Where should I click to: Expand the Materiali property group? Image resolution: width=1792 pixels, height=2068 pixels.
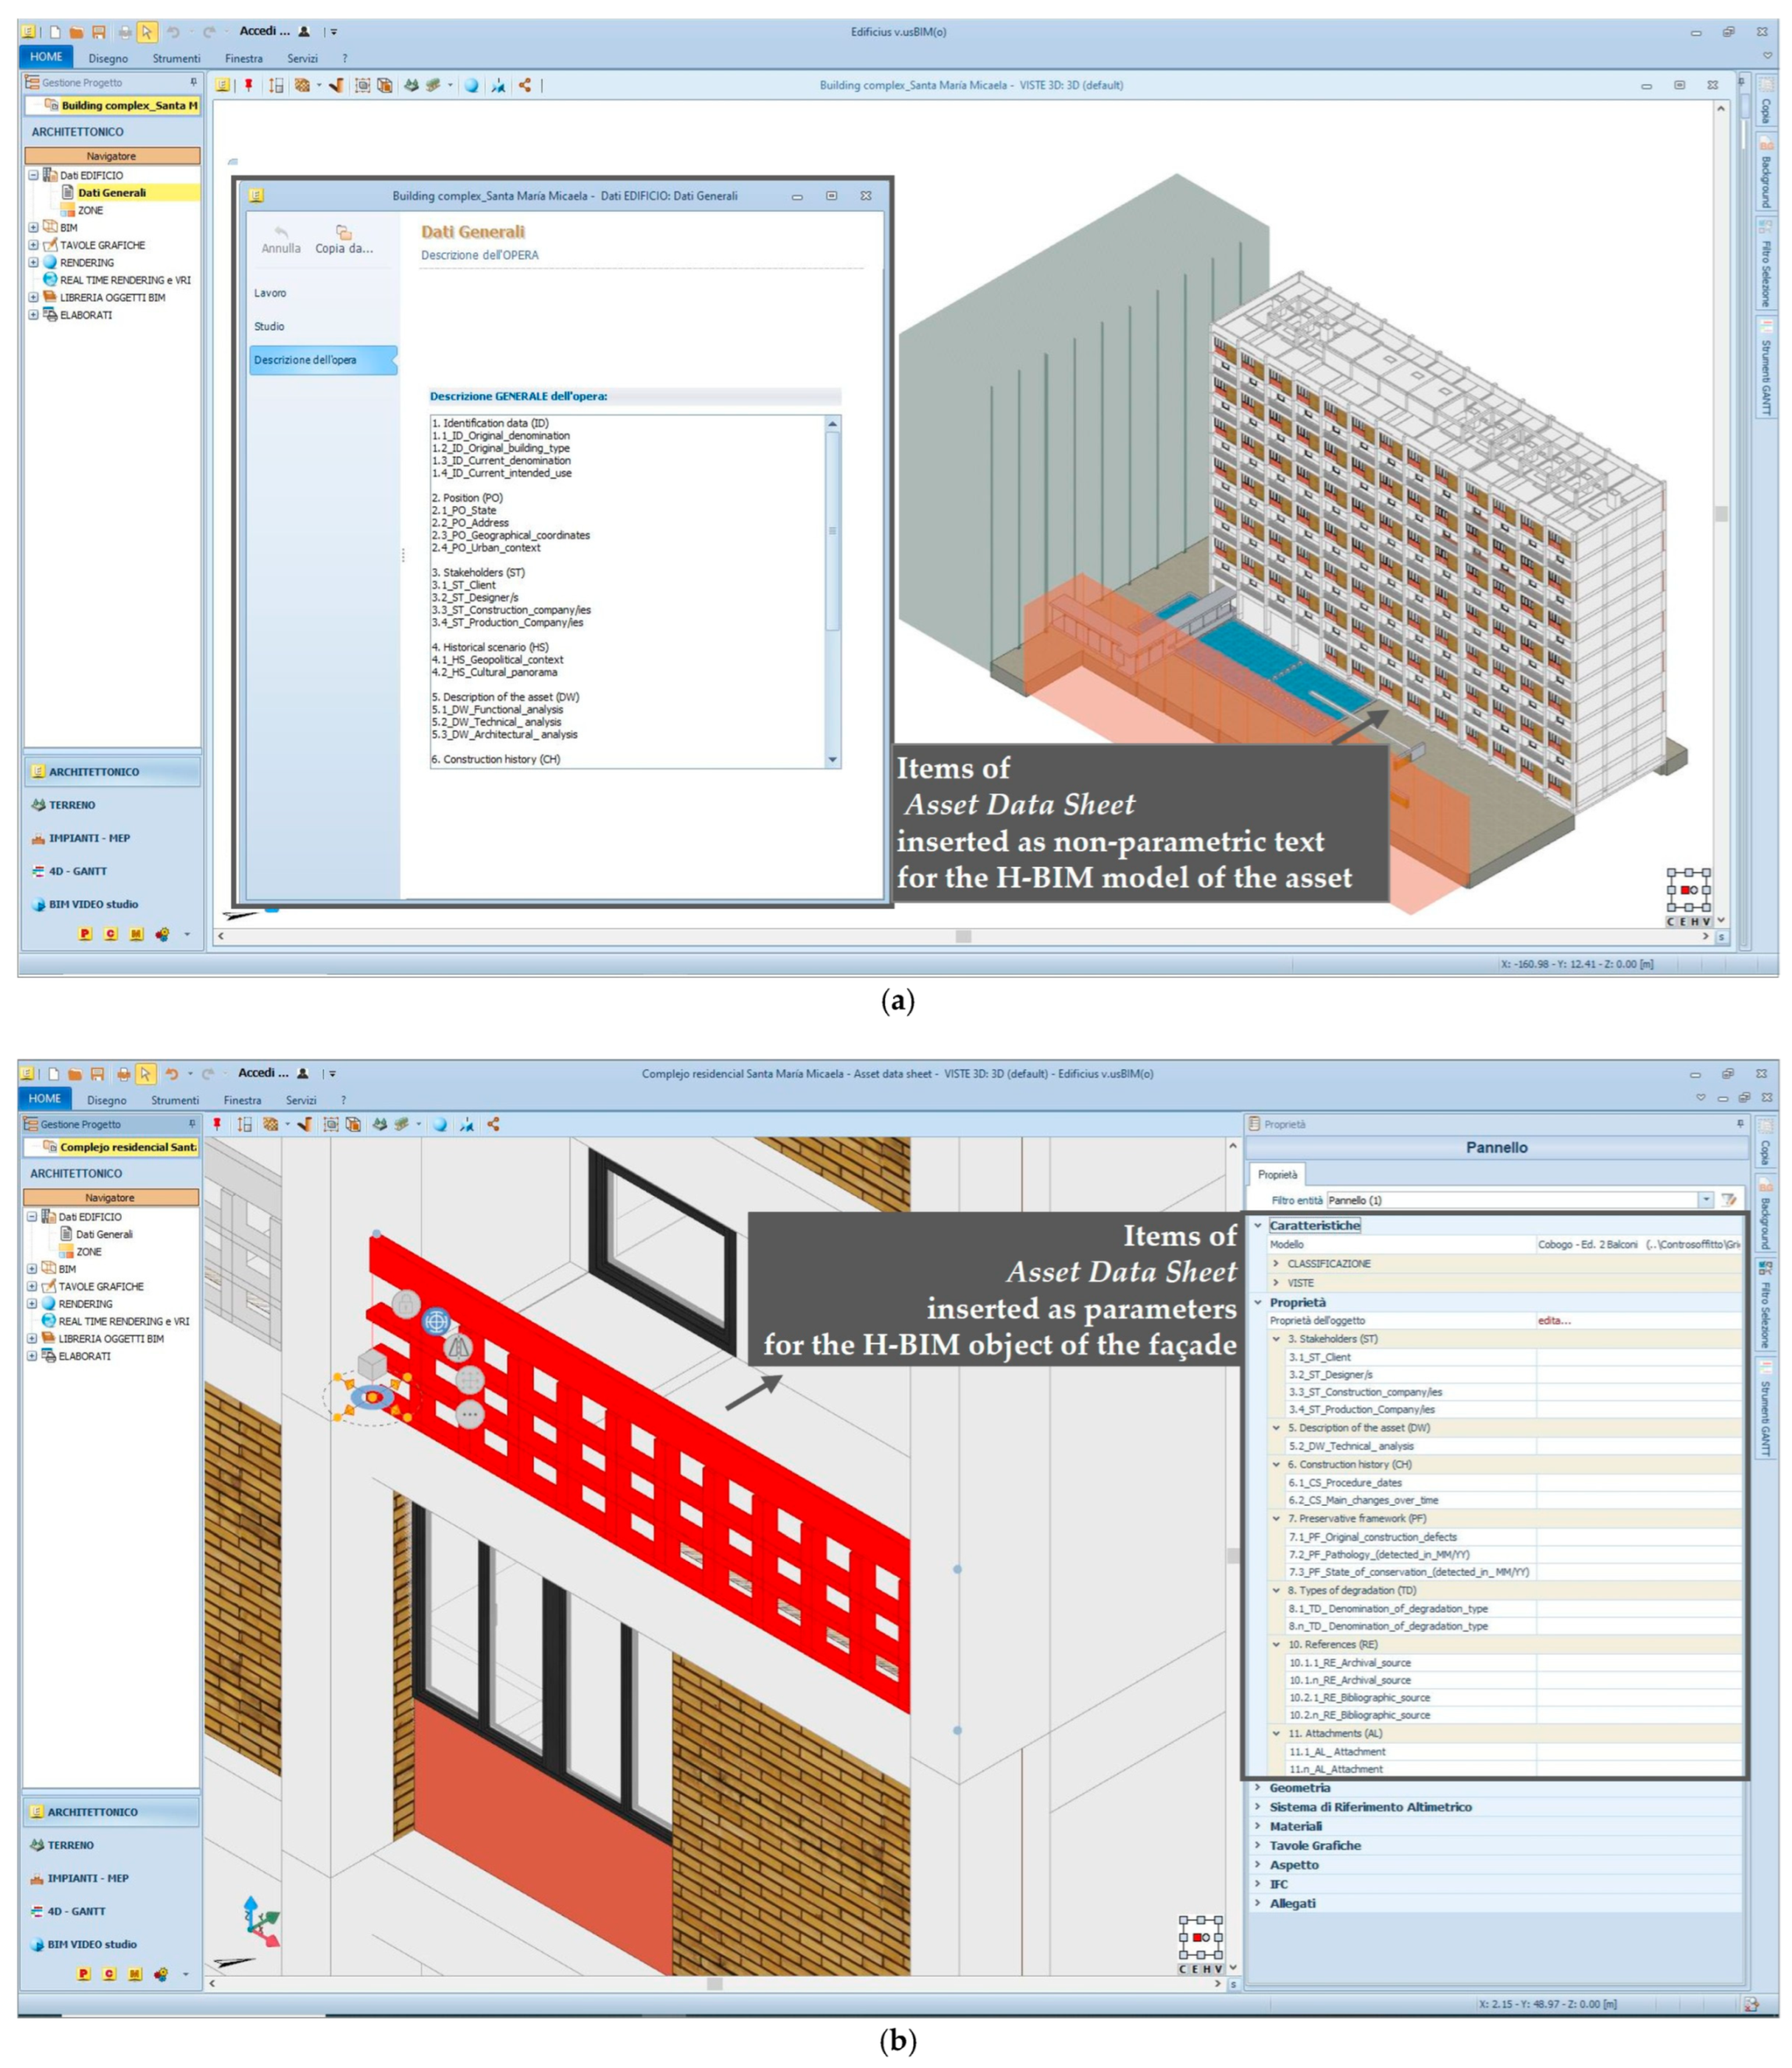click(1258, 1825)
